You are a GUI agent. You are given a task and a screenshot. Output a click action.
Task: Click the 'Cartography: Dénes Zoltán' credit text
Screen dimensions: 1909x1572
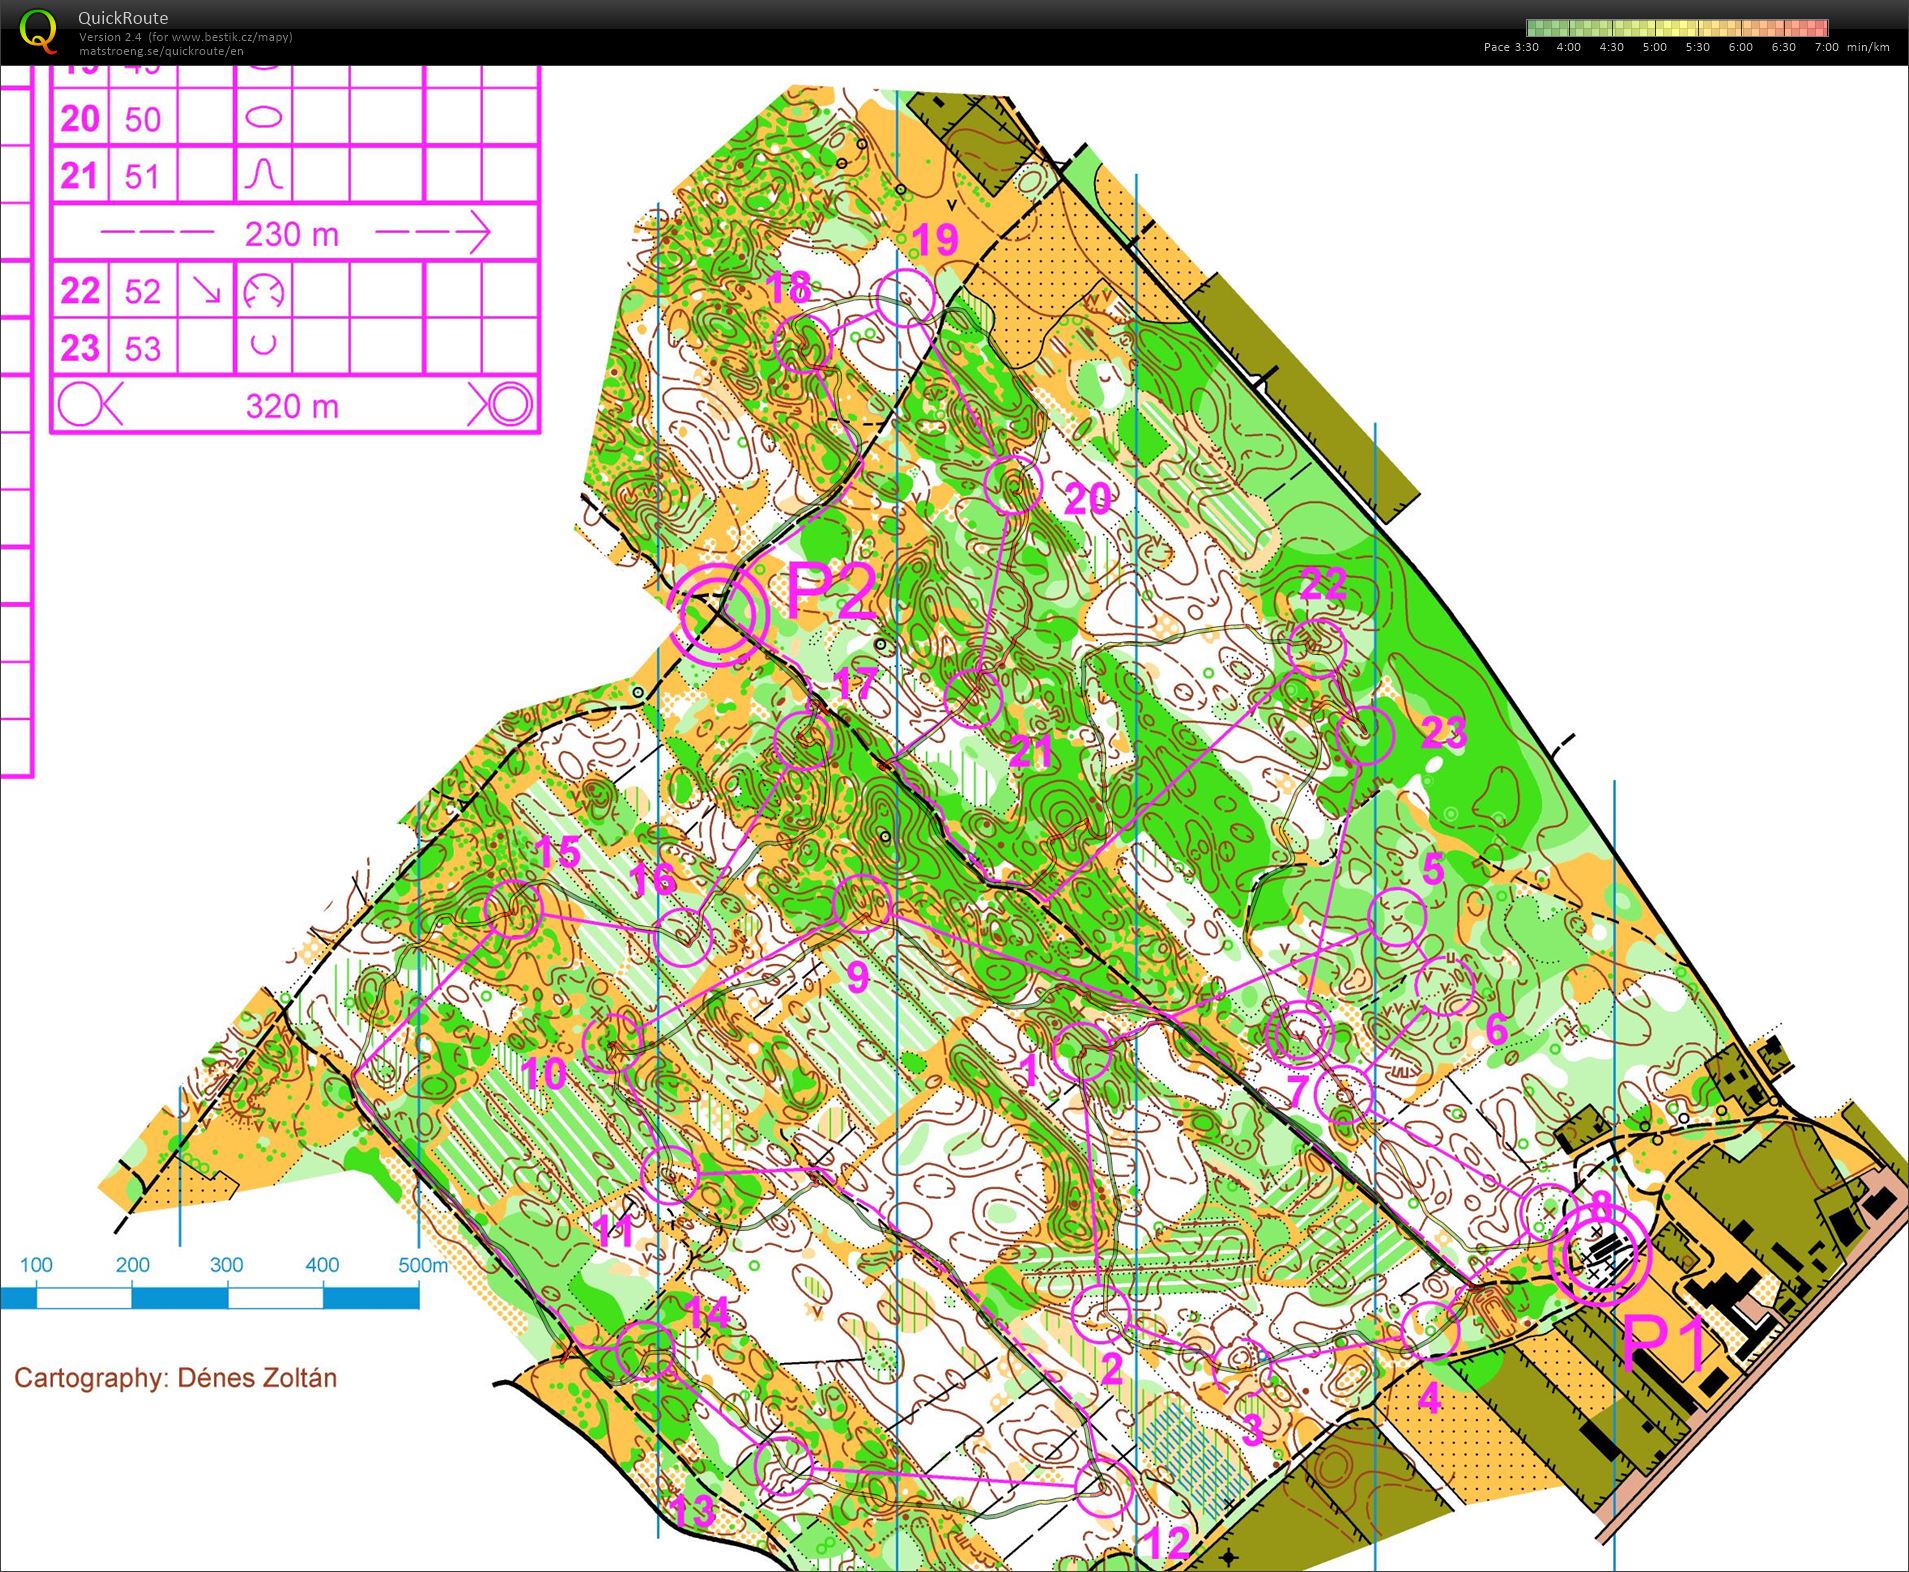(175, 1378)
